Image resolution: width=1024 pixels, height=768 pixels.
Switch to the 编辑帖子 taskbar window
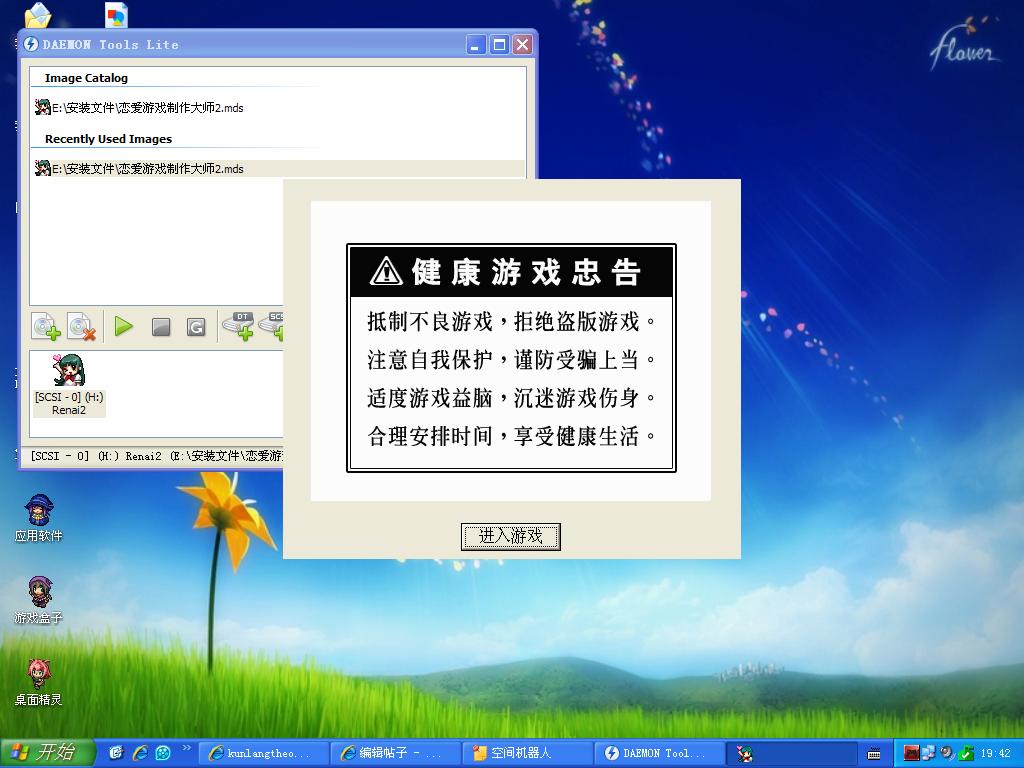coord(395,753)
